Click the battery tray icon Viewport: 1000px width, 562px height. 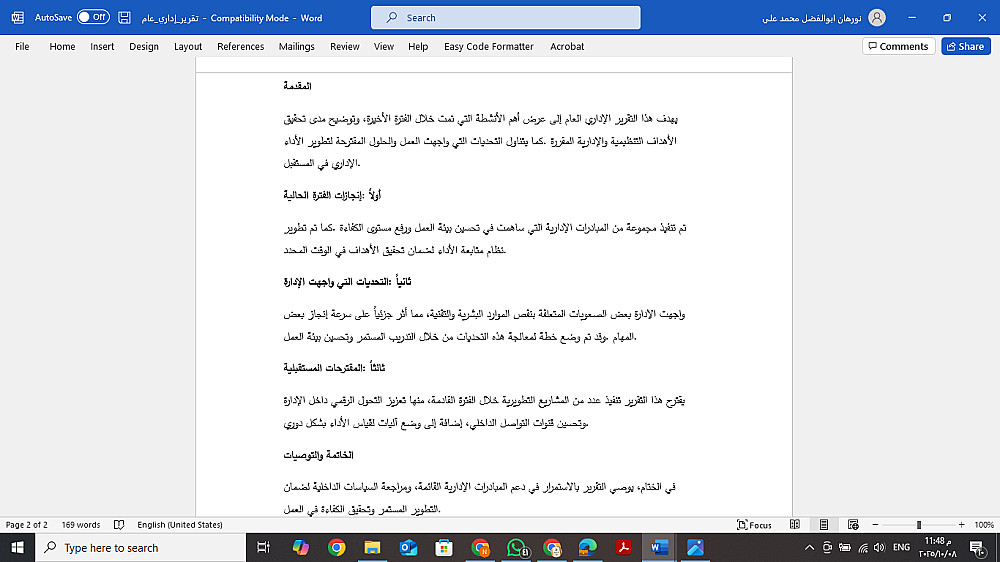pyautogui.click(x=845, y=547)
